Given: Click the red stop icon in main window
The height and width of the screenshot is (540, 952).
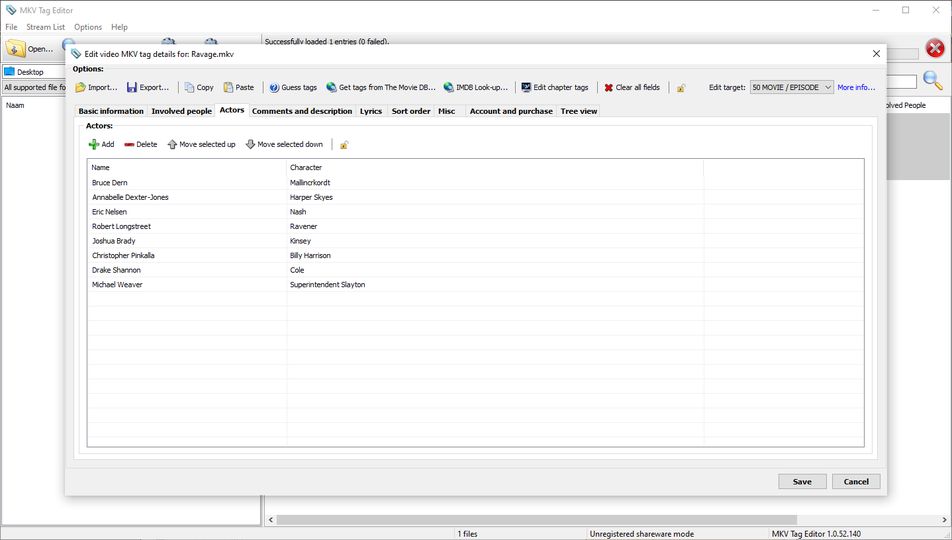Looking at the screenshot, I should tap(935, 48).
